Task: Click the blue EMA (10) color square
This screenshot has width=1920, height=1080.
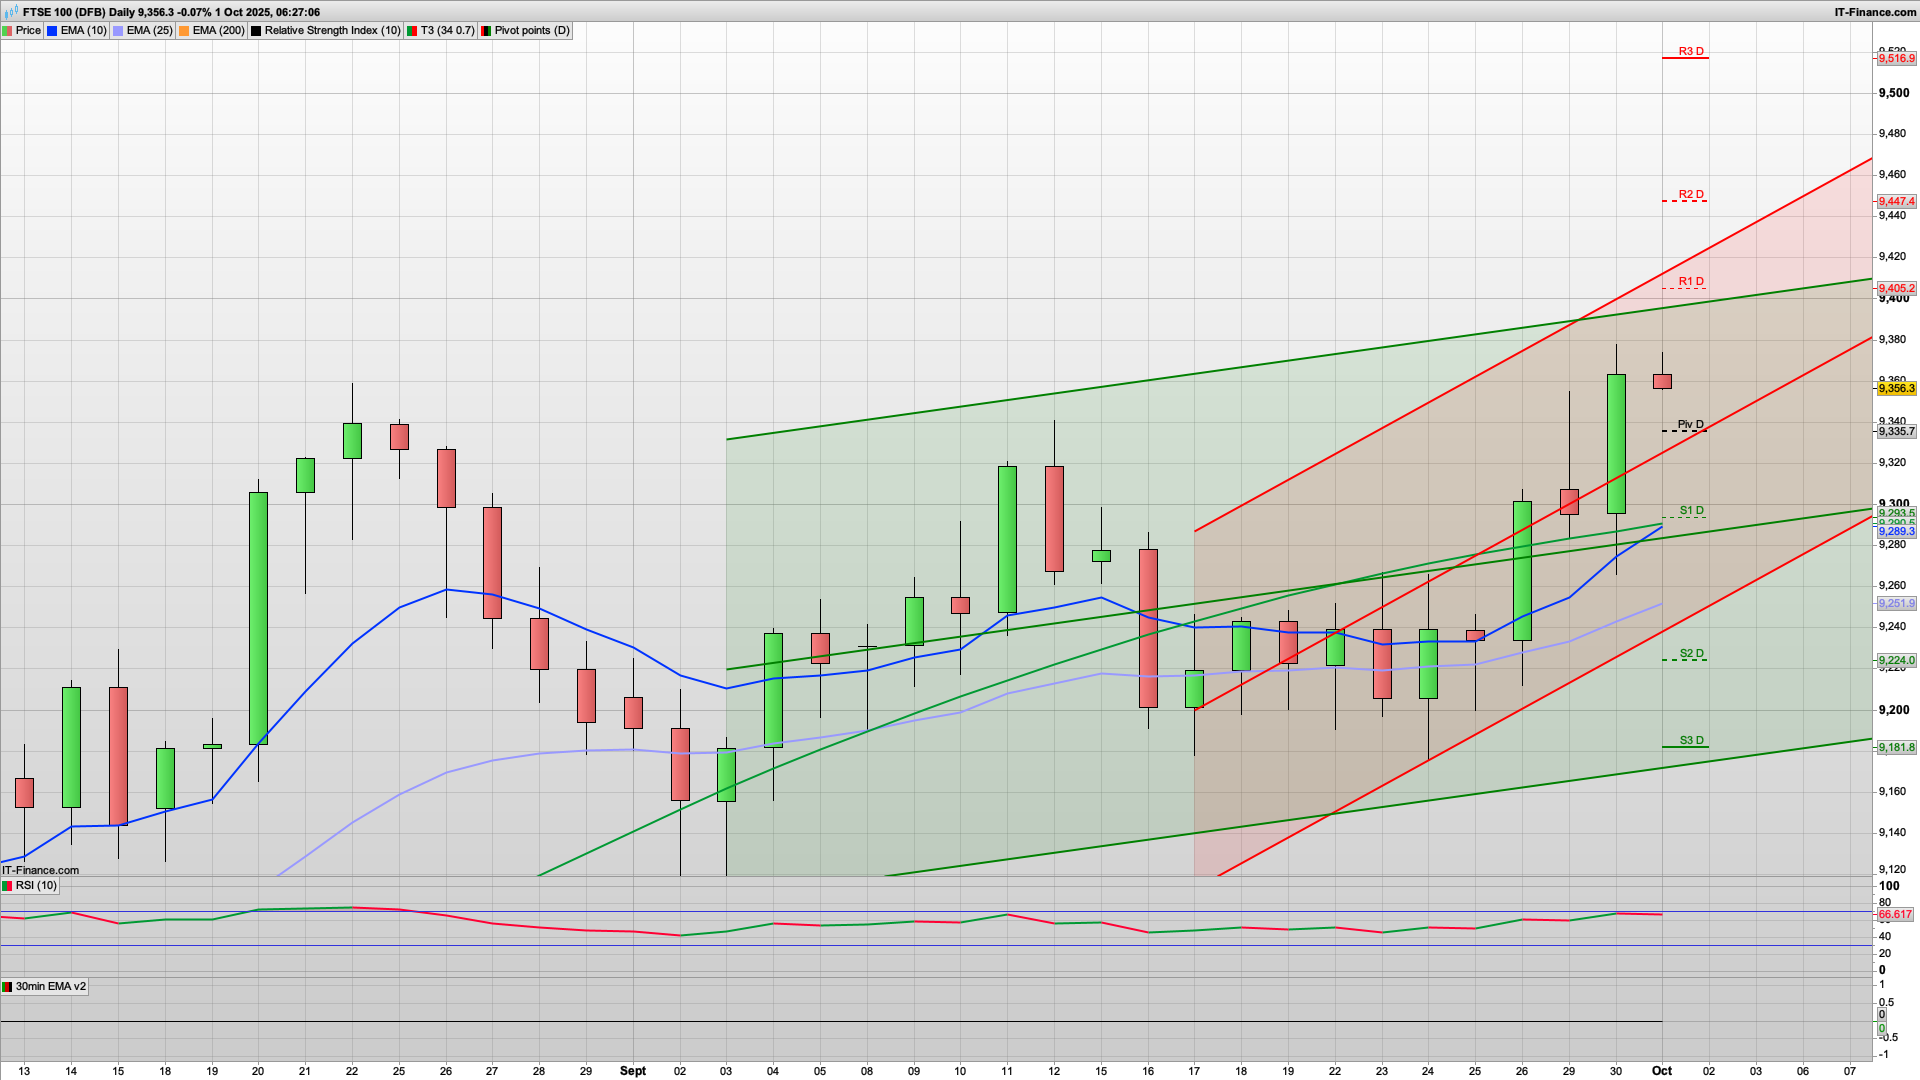Action: [x=52, y=31]
